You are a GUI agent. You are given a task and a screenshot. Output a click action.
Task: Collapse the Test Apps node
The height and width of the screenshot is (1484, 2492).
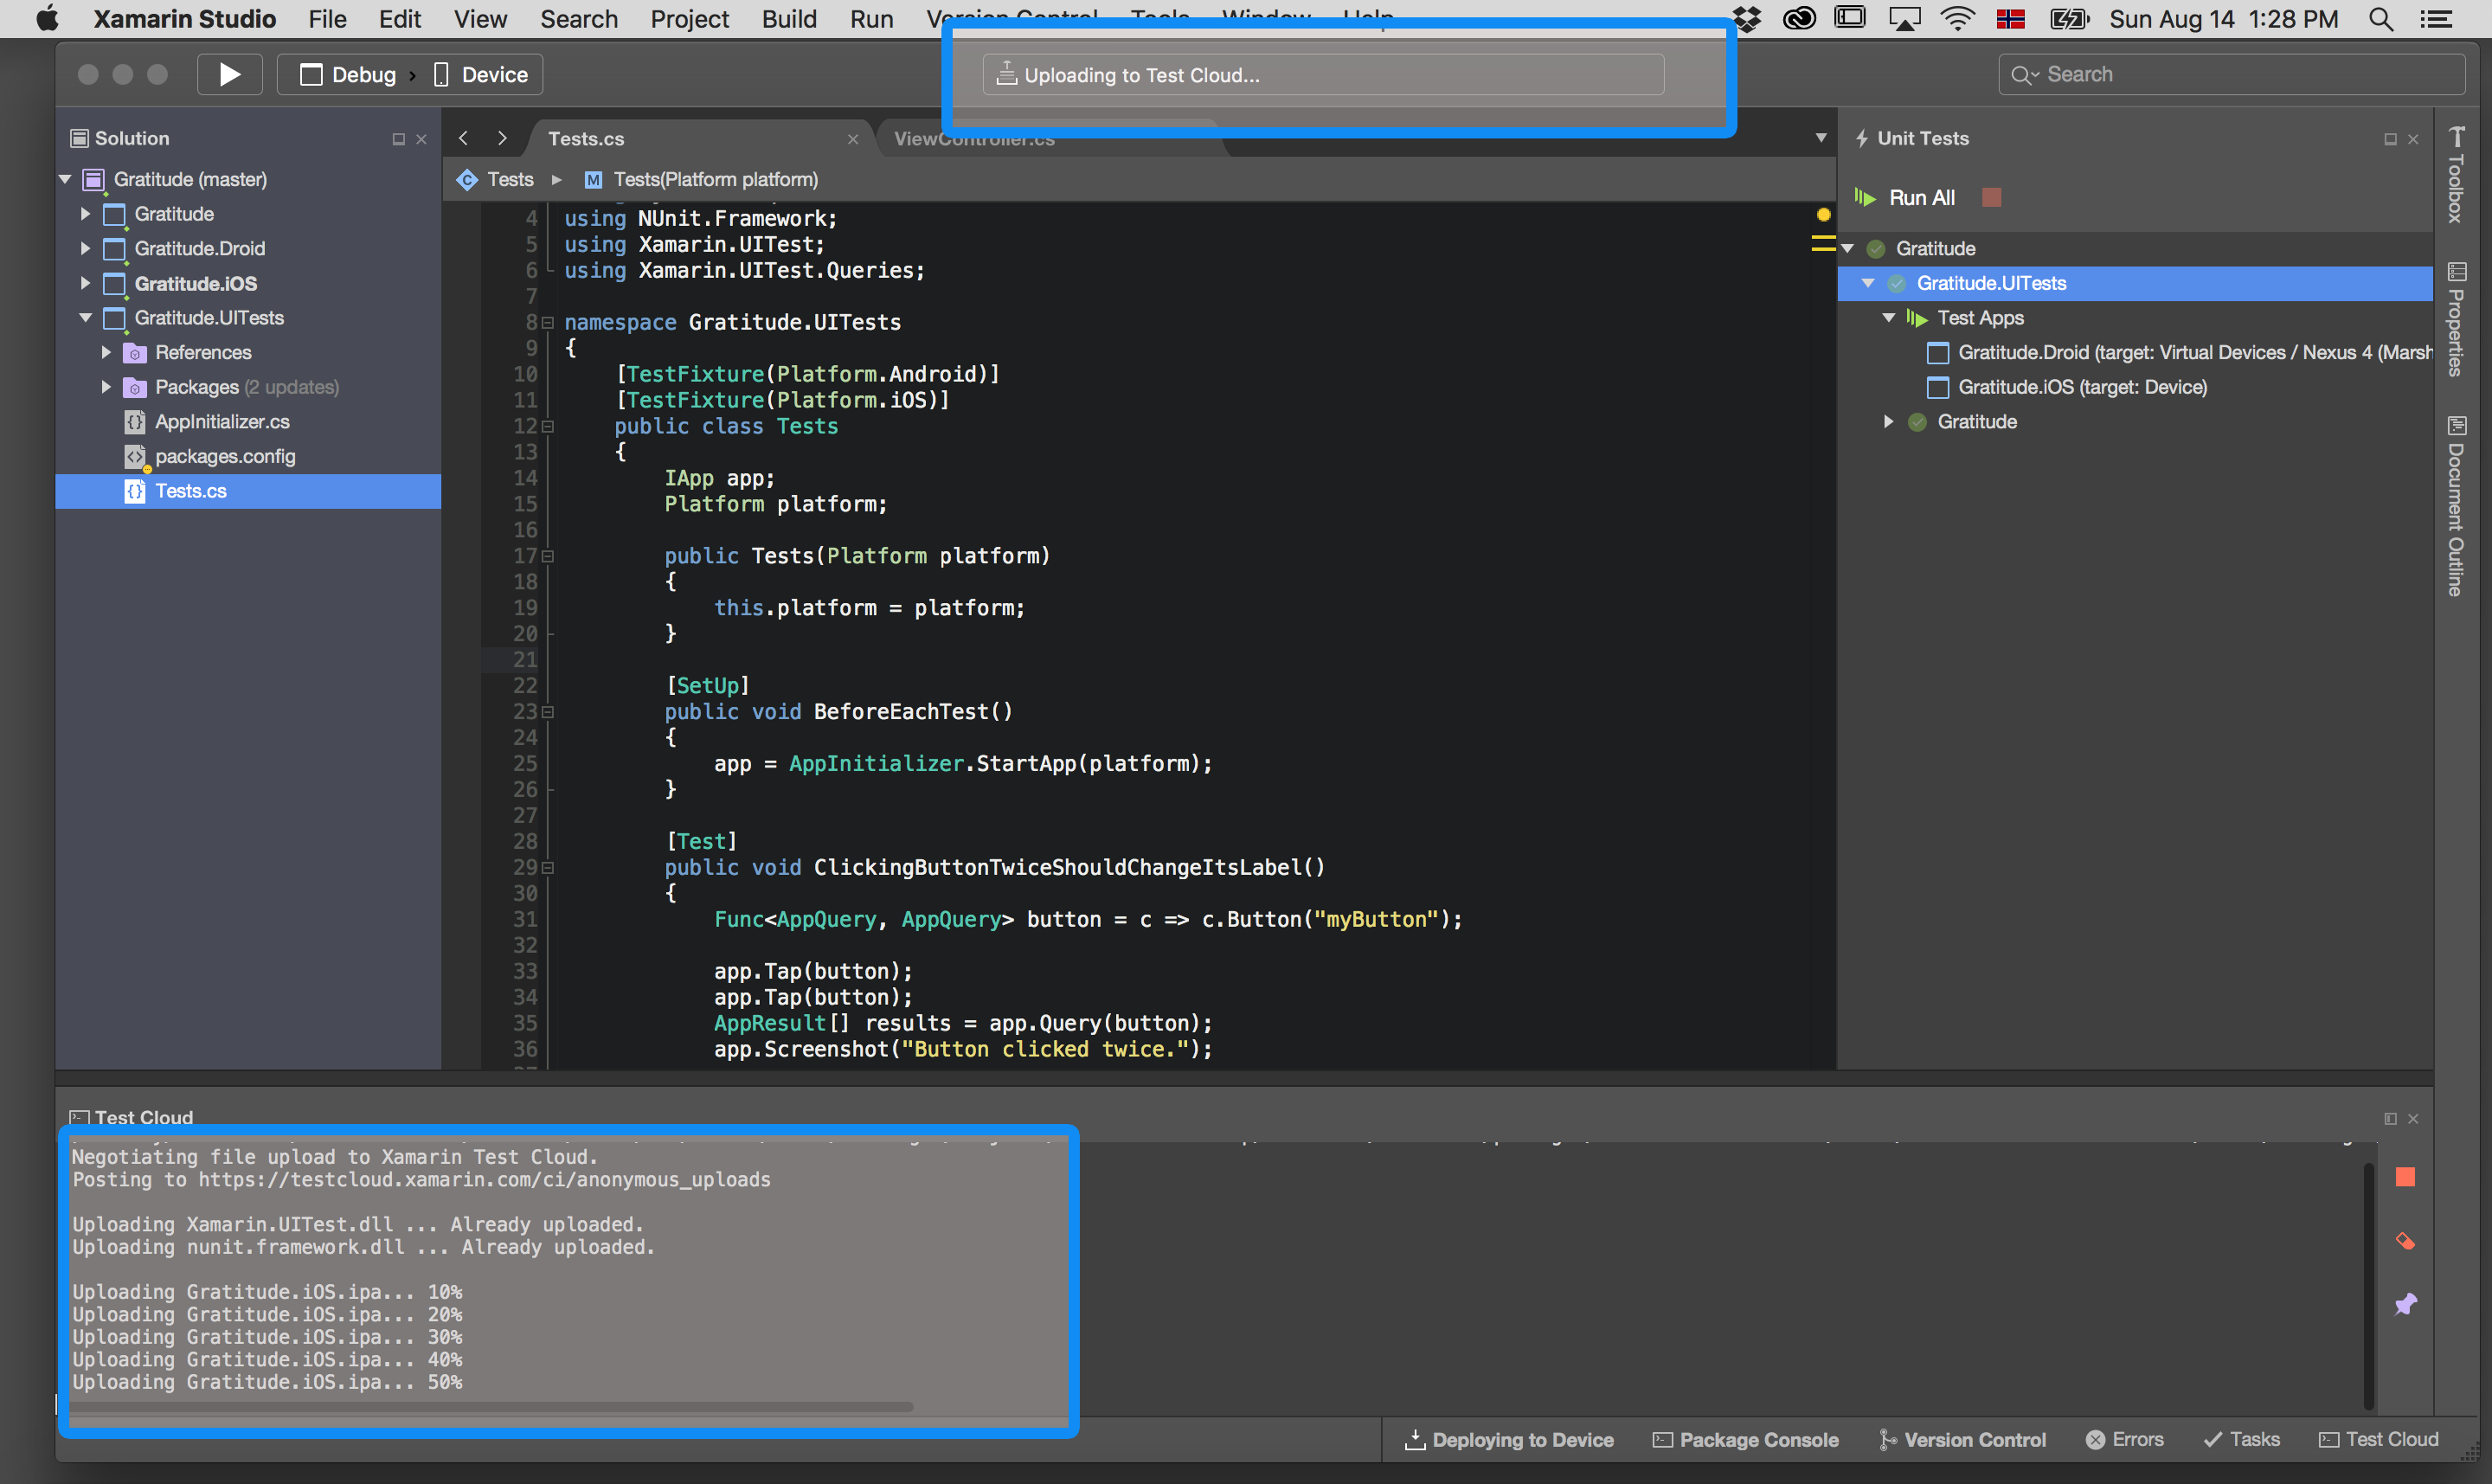[x=1889, y=318]
